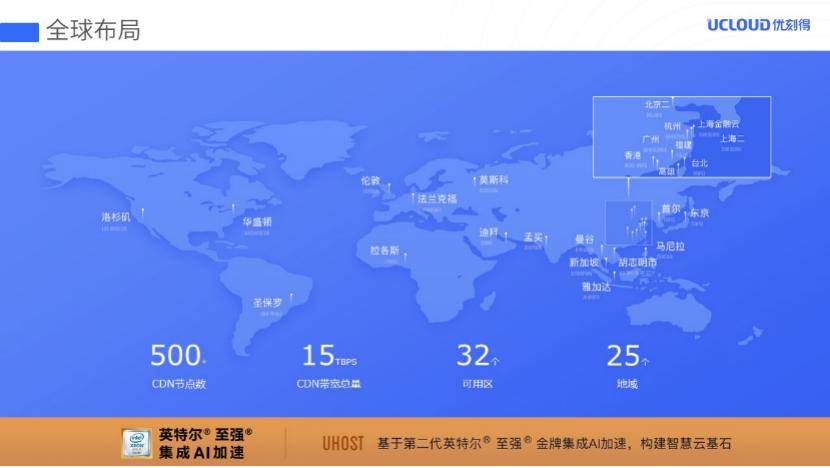Click the 拉各斯 map marker

(x=385, y=250)
